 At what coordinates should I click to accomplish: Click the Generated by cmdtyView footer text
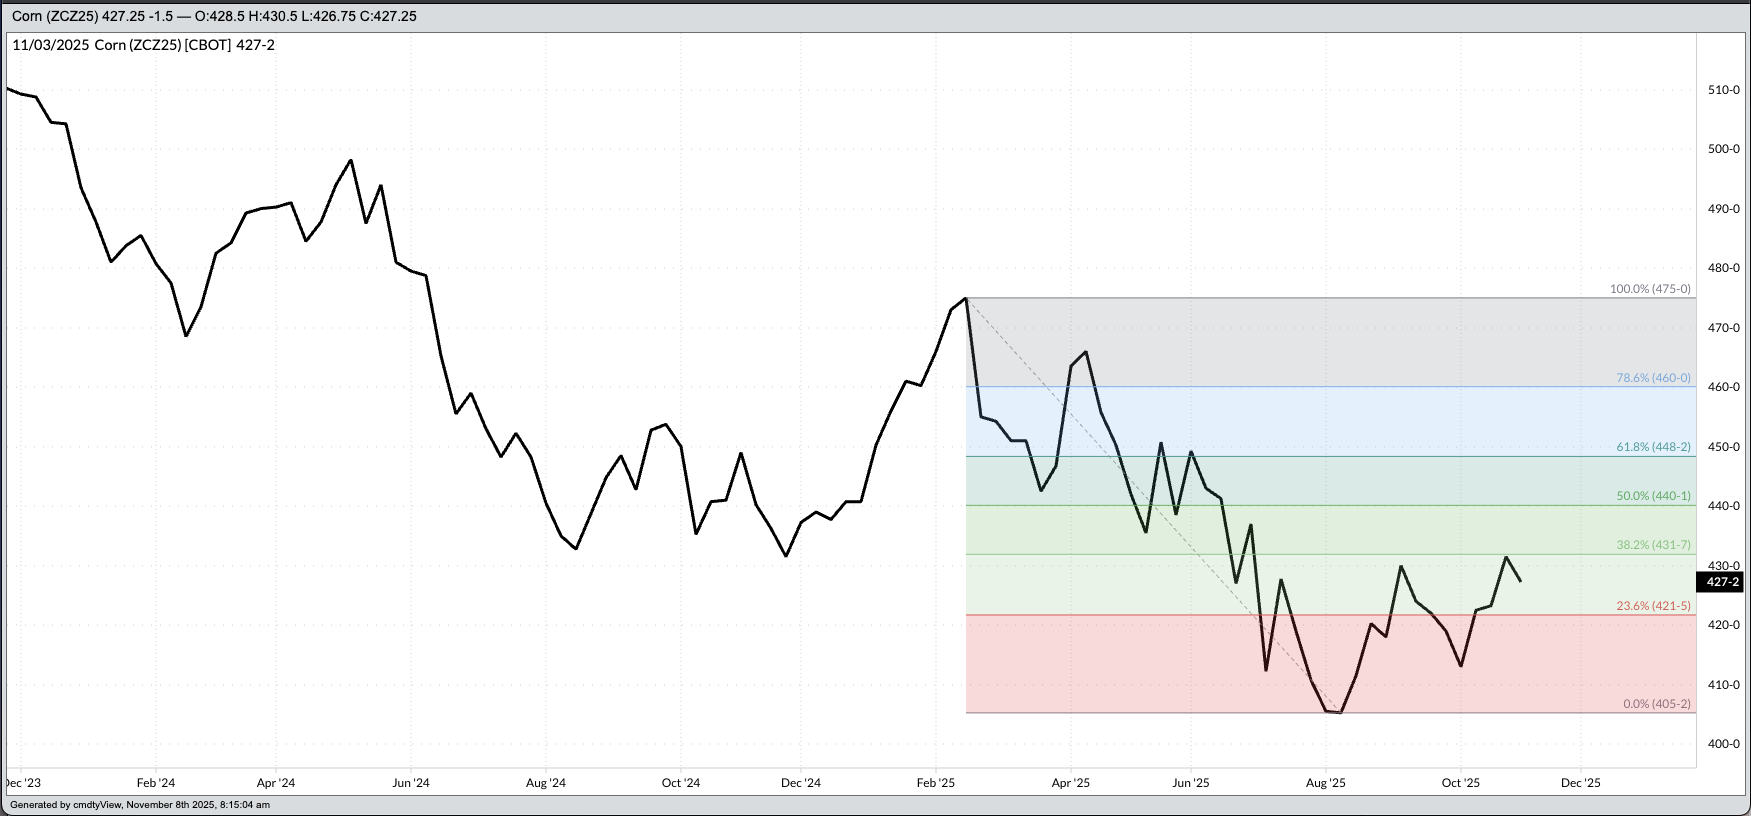[140, 805]
